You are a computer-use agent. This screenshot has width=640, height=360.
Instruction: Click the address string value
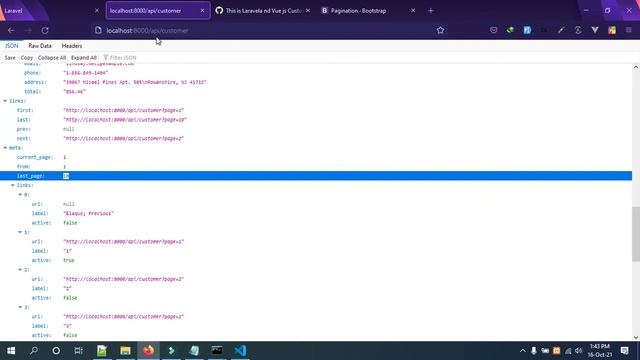[135, 82]
